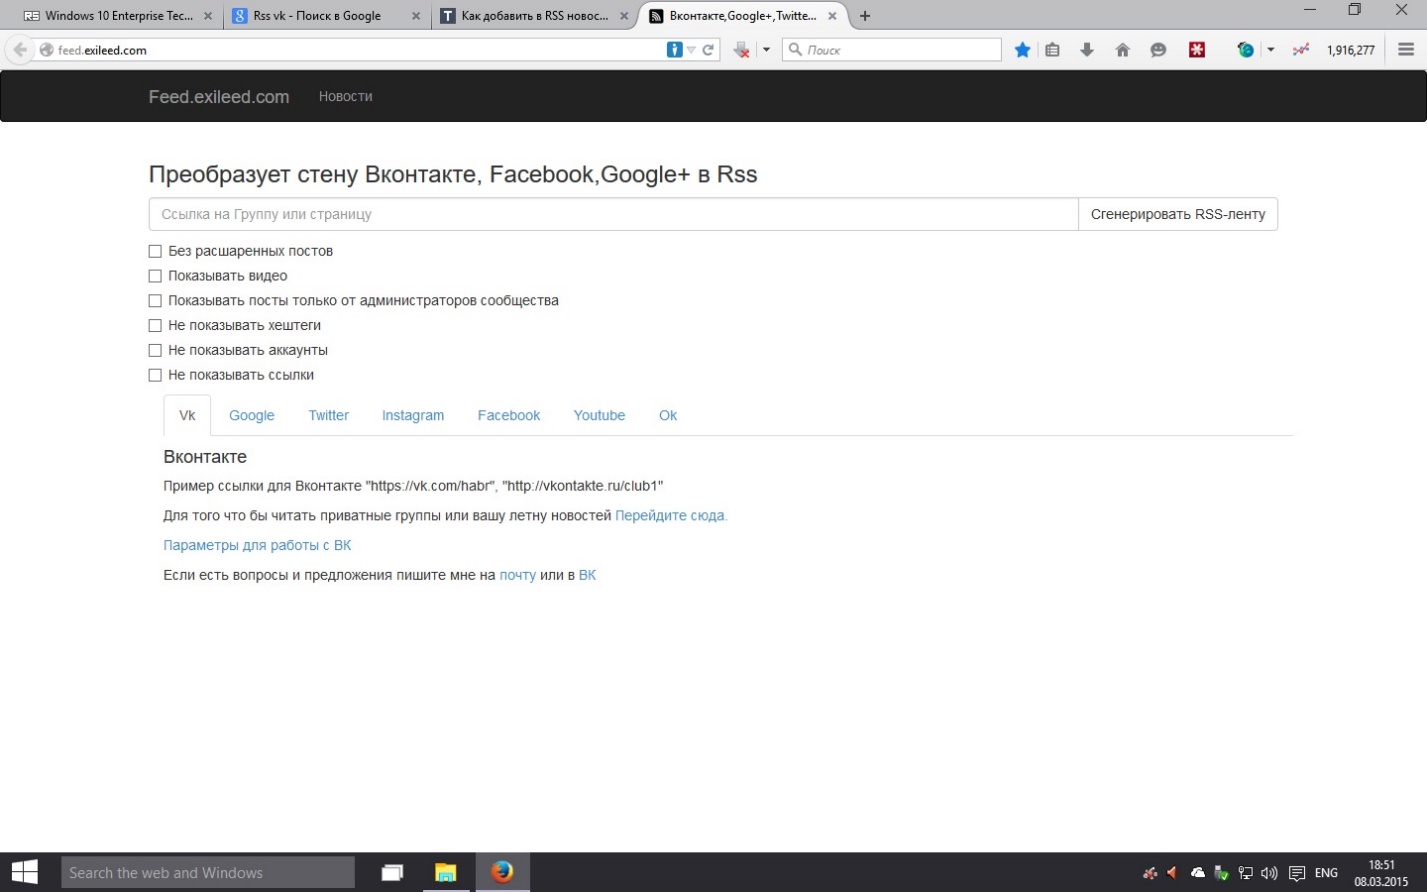The height and width of the screenshot is (892, 1427).
Task: Close the Rss vk Google search tab
Action: pyautogui.click(x=416, y=16)
